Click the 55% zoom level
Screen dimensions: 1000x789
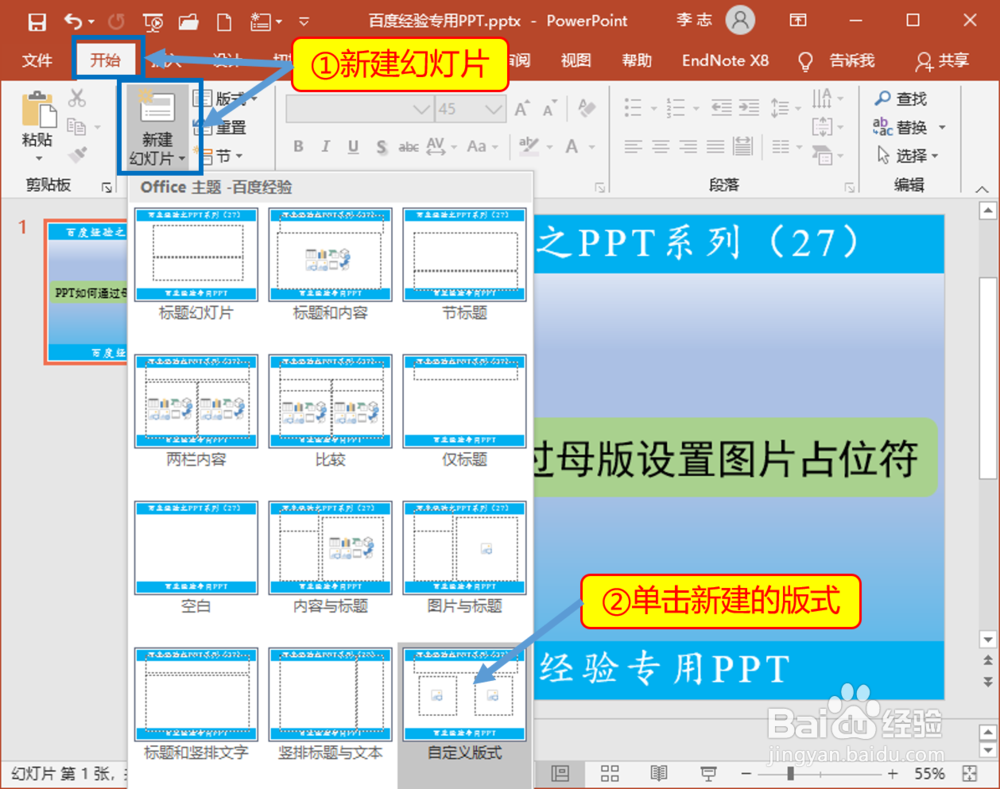929,774
